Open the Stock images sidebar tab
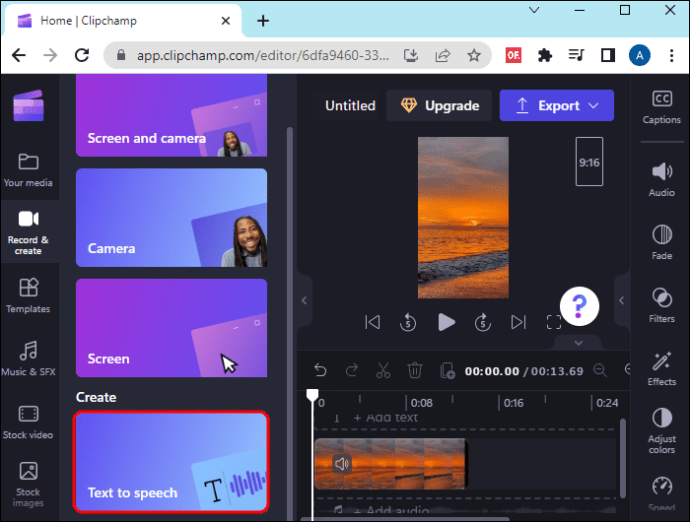The image size is (690, 522). point(28,484)
